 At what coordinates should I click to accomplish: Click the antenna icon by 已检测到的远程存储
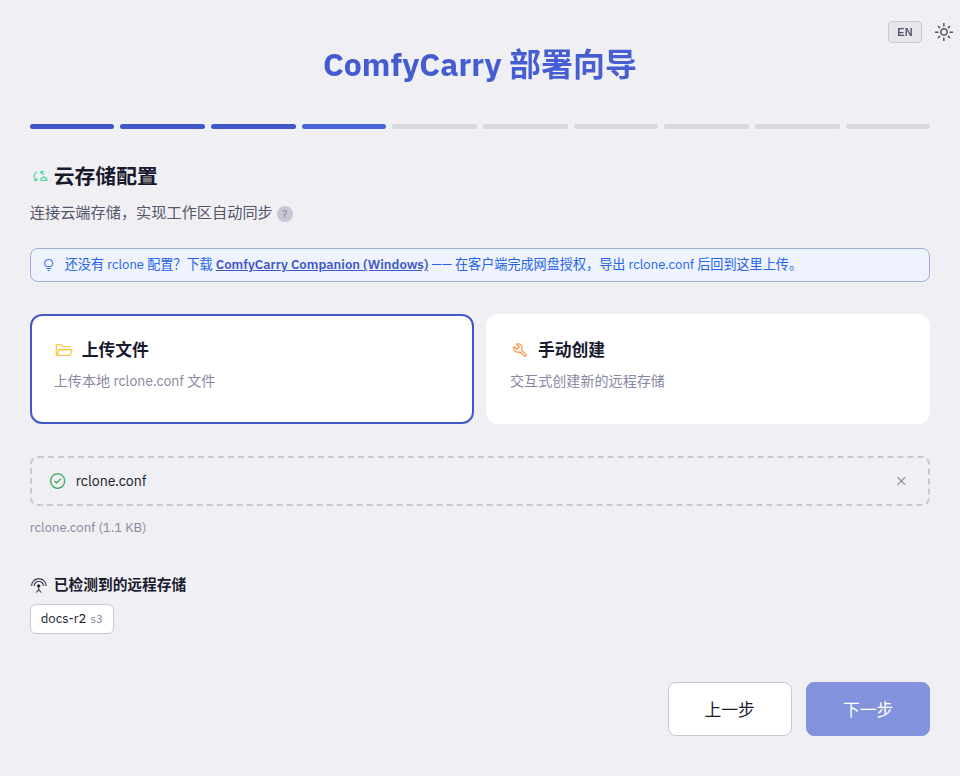(38, 585)
